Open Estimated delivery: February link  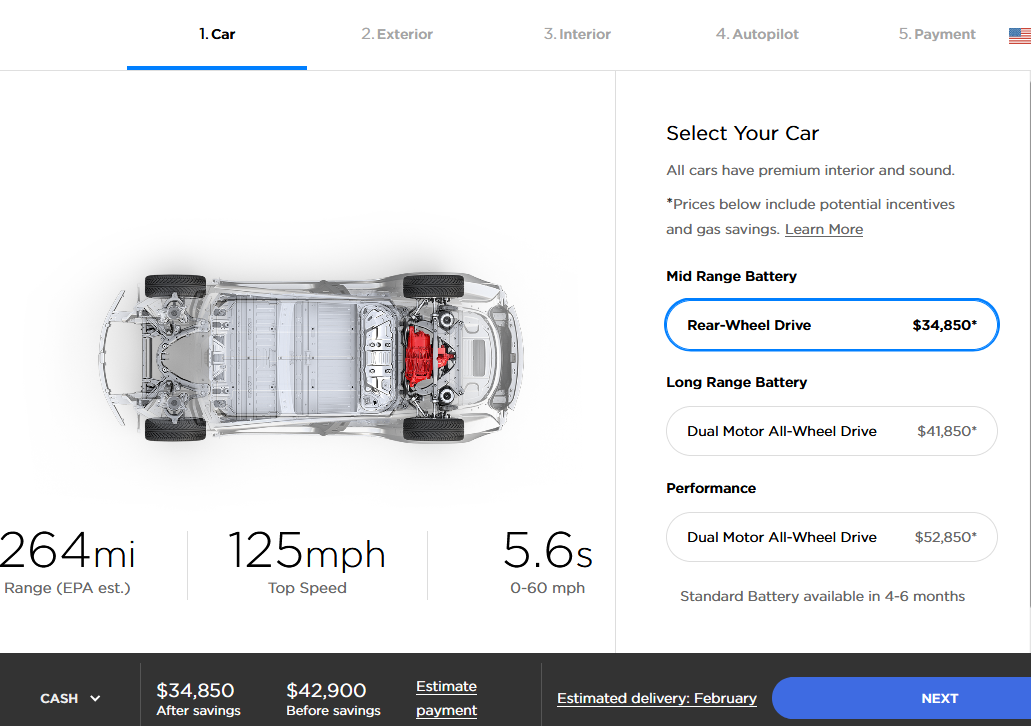[657, 698]
